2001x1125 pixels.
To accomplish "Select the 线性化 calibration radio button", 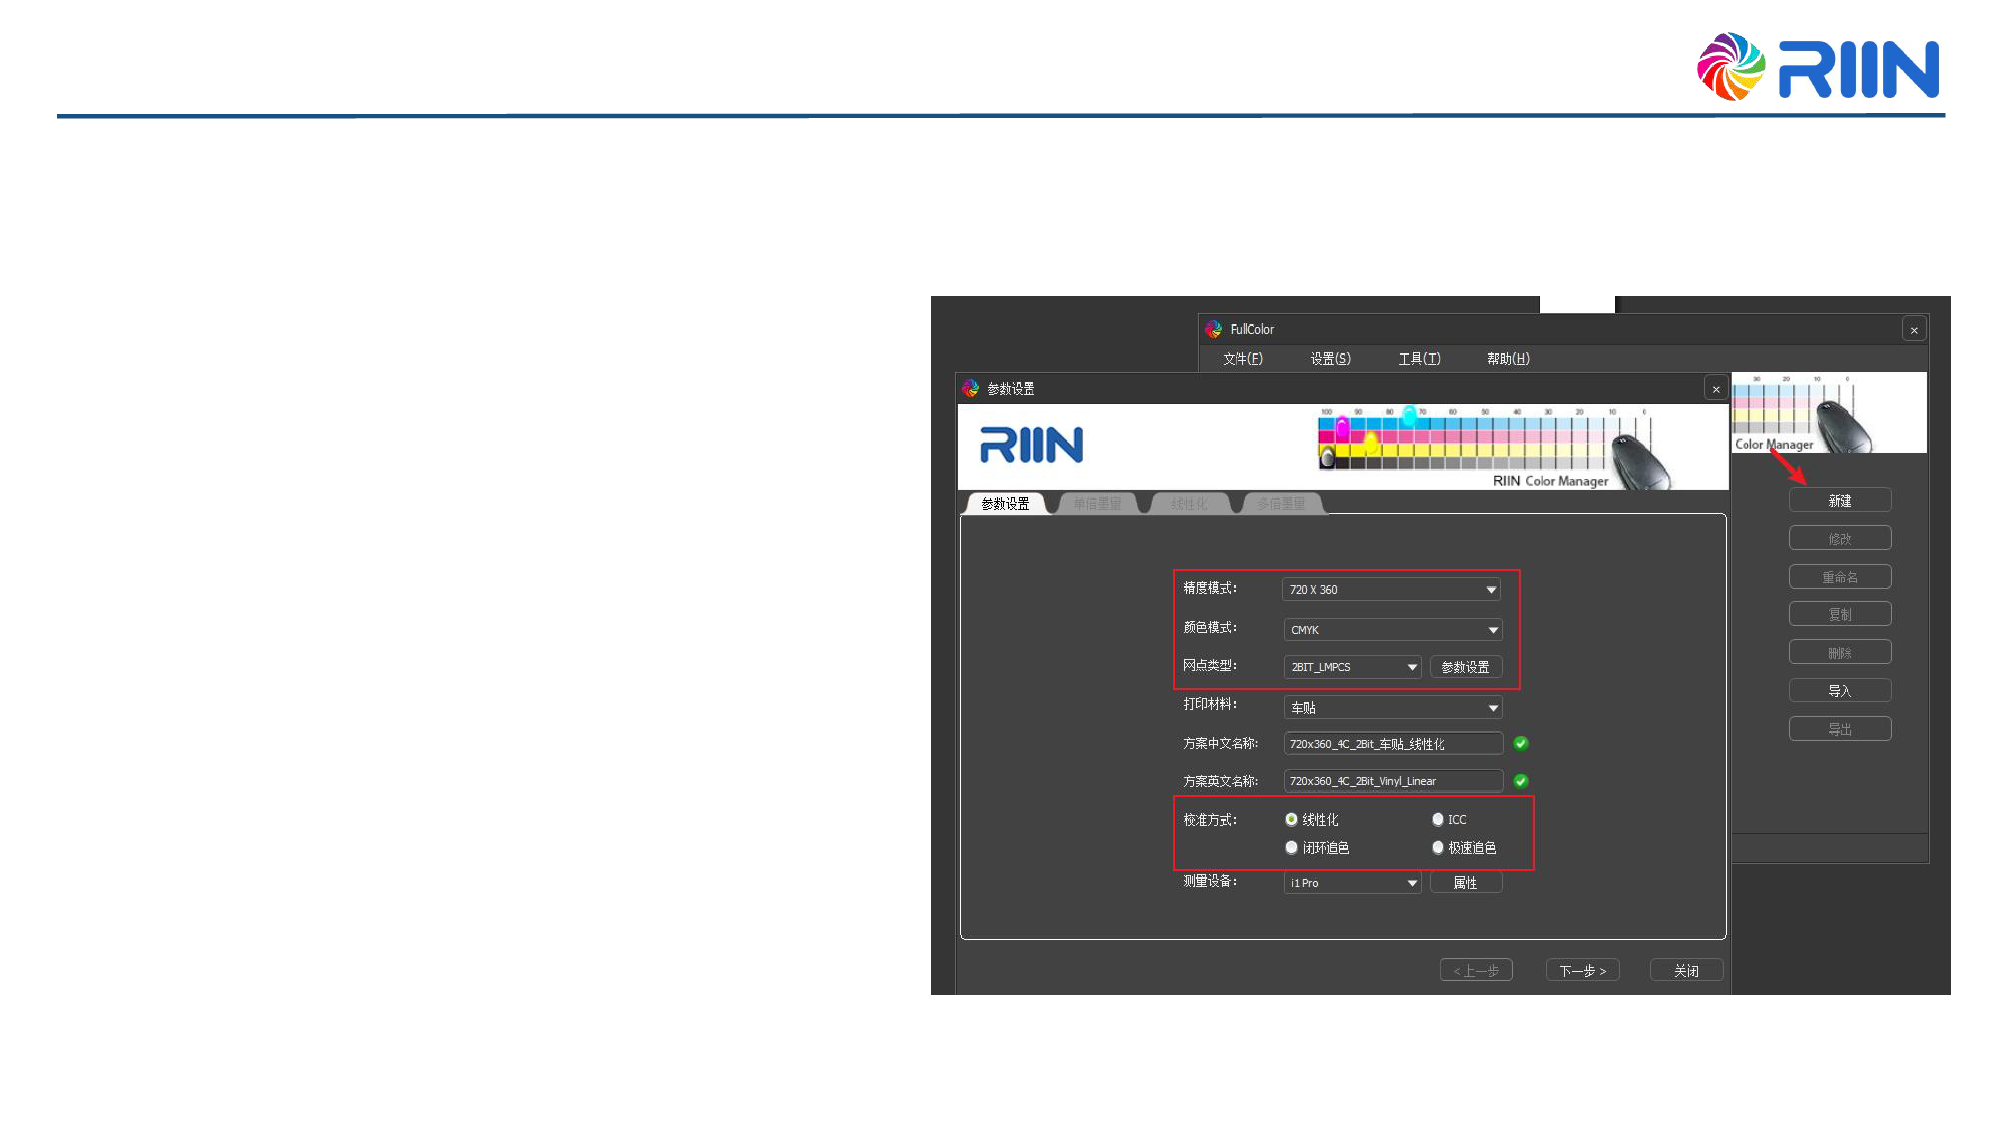I will tap(1292, 819).
